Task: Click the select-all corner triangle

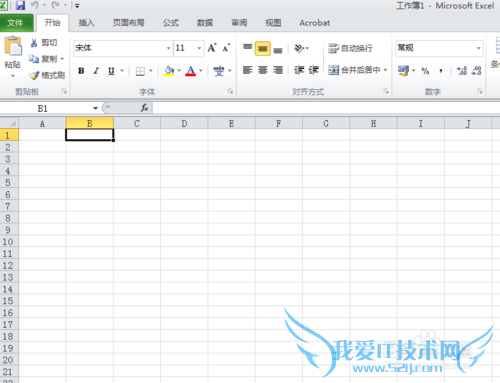Action: (10, 124)
